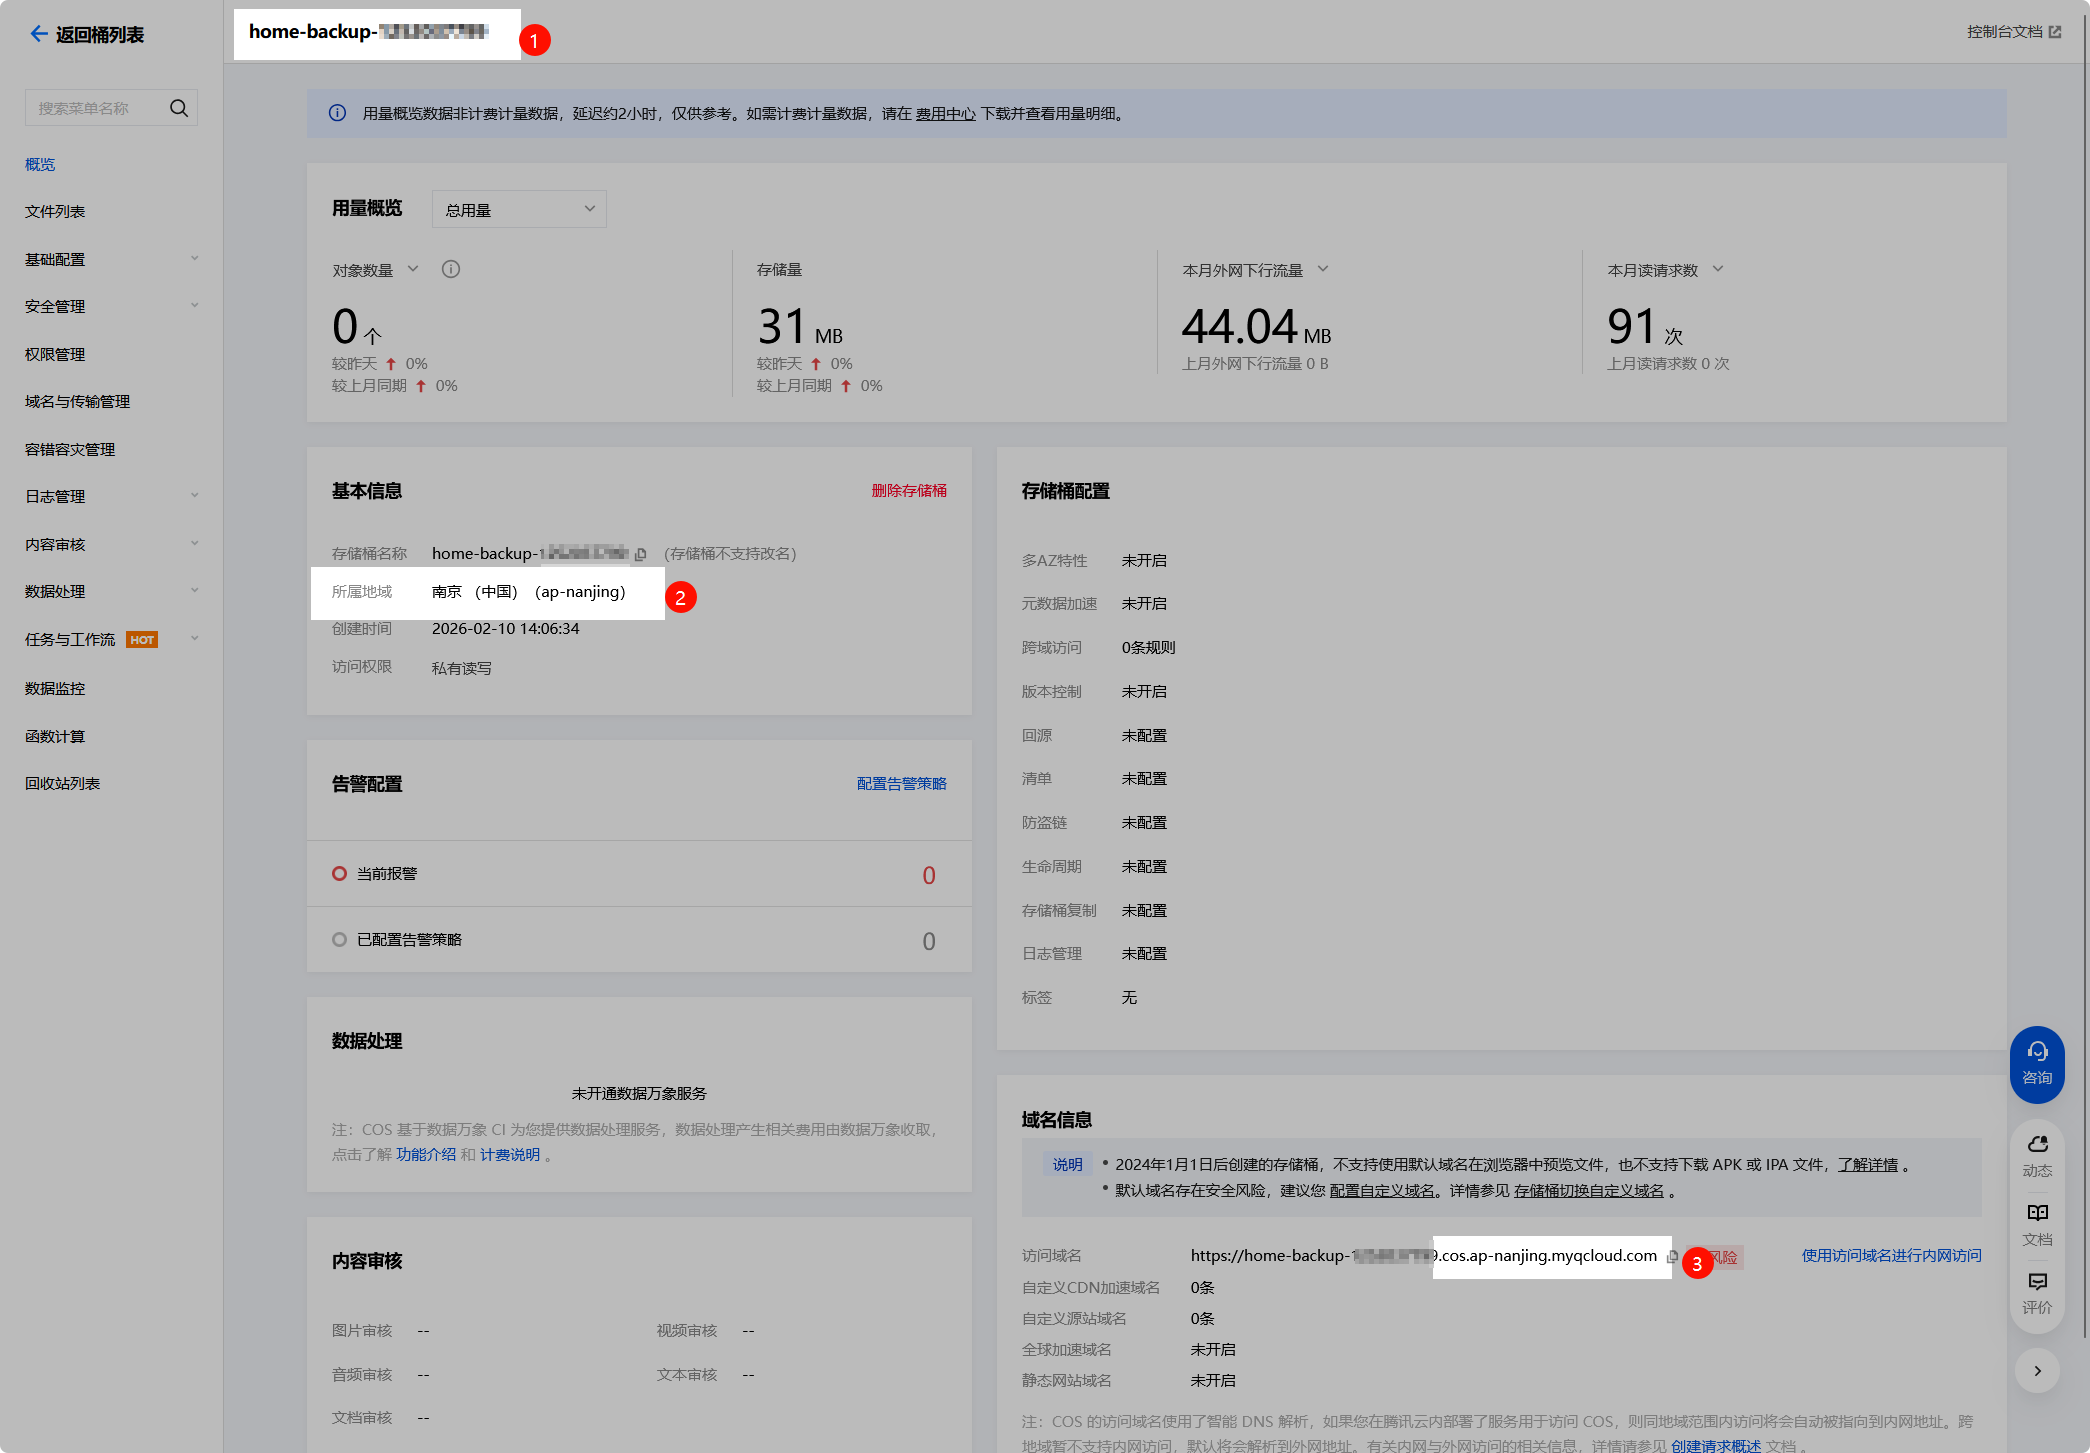This screenshot has width=2090, height=1453.
Task: Open 文件列表 in the sidebar
Action: click(55, 212)
